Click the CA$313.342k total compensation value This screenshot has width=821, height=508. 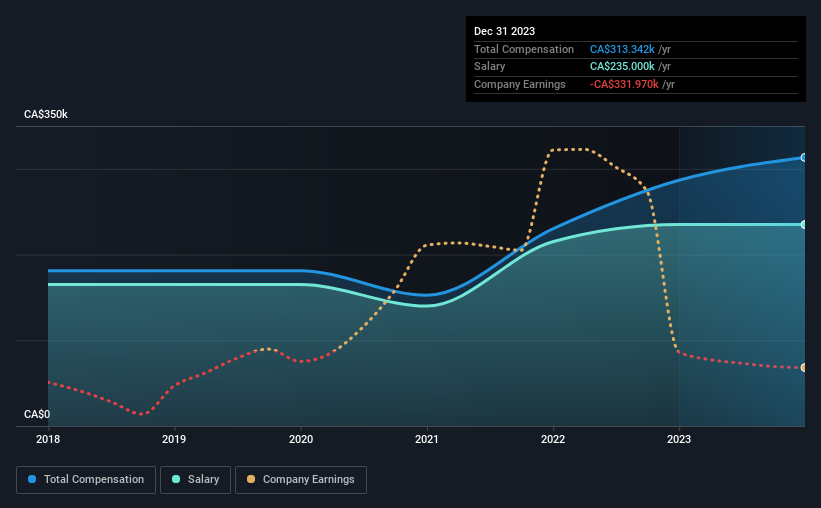point(622,49)
